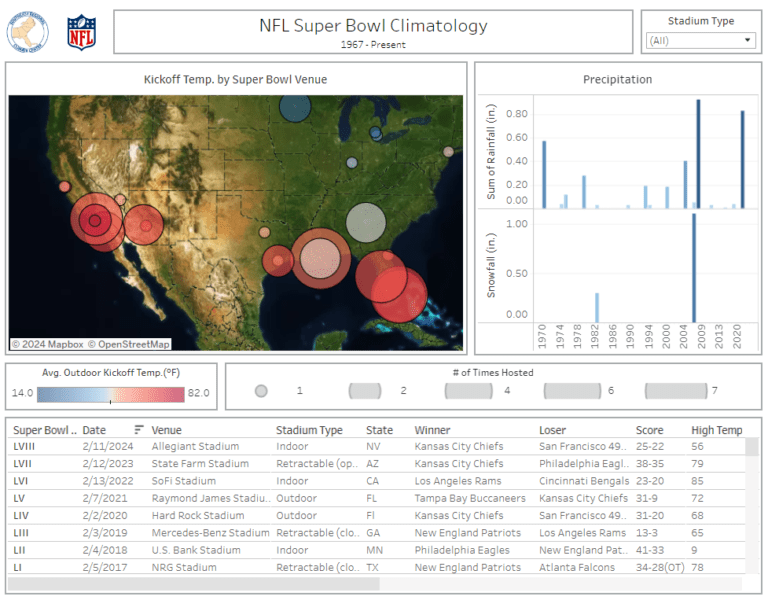
Task: Click the table vertical scrollbar thumb
Action: [752, 447]
